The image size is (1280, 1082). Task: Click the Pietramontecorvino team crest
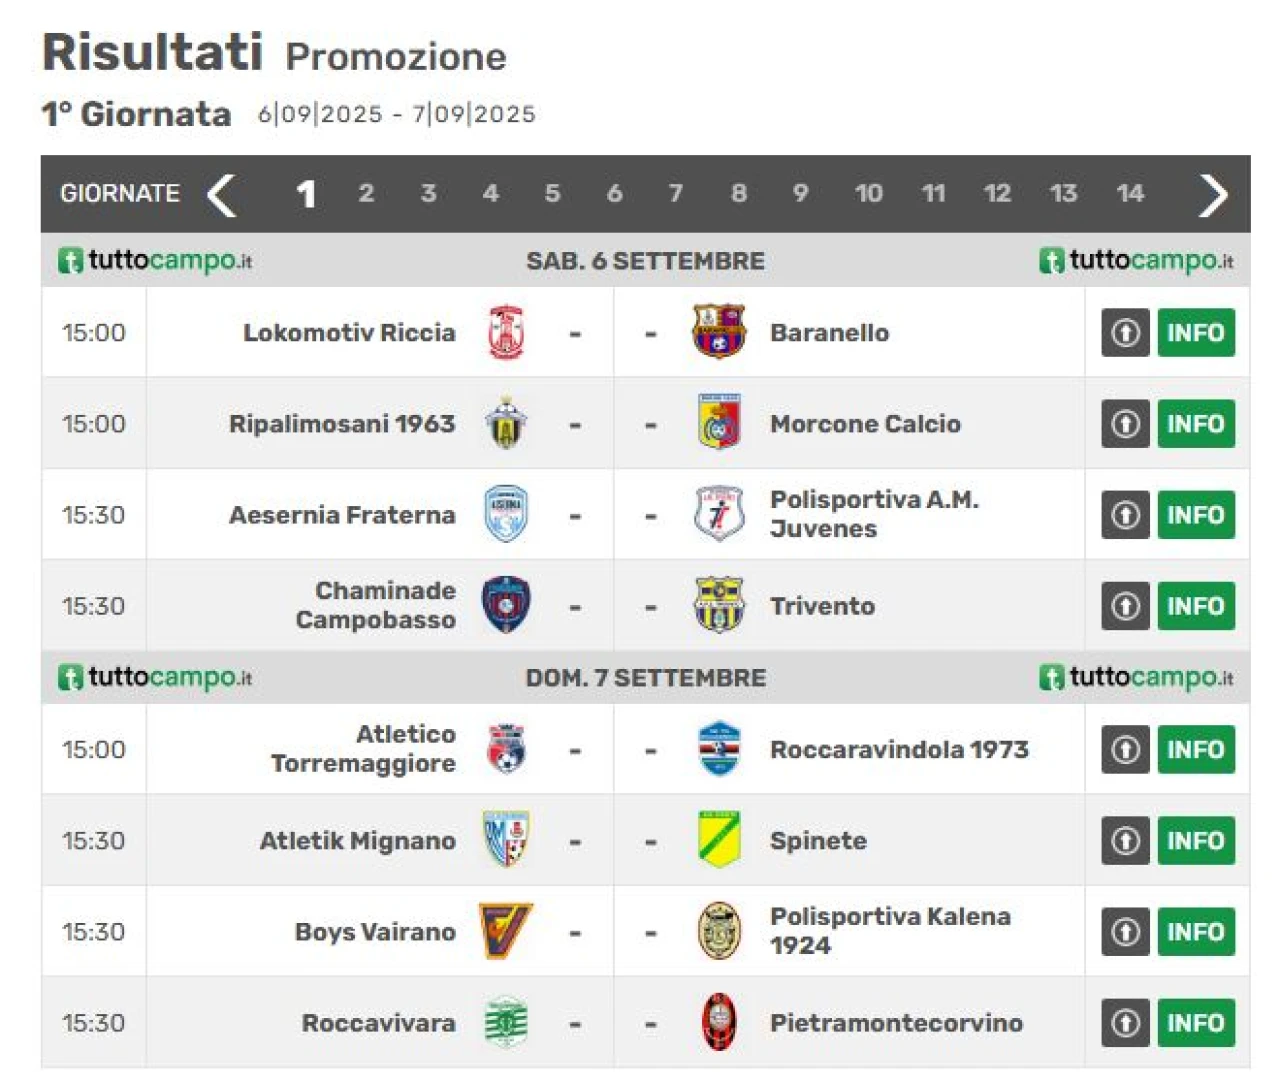[x=719, y=1022]
